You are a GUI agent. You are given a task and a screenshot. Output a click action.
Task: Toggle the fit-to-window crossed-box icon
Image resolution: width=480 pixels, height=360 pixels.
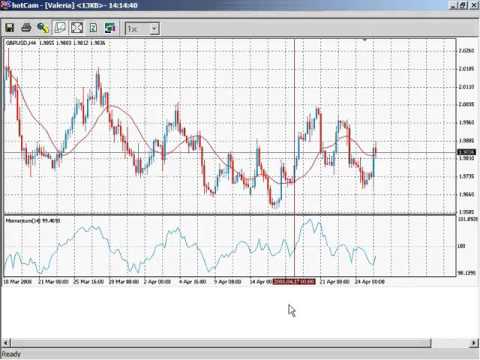tap(77, 28)
